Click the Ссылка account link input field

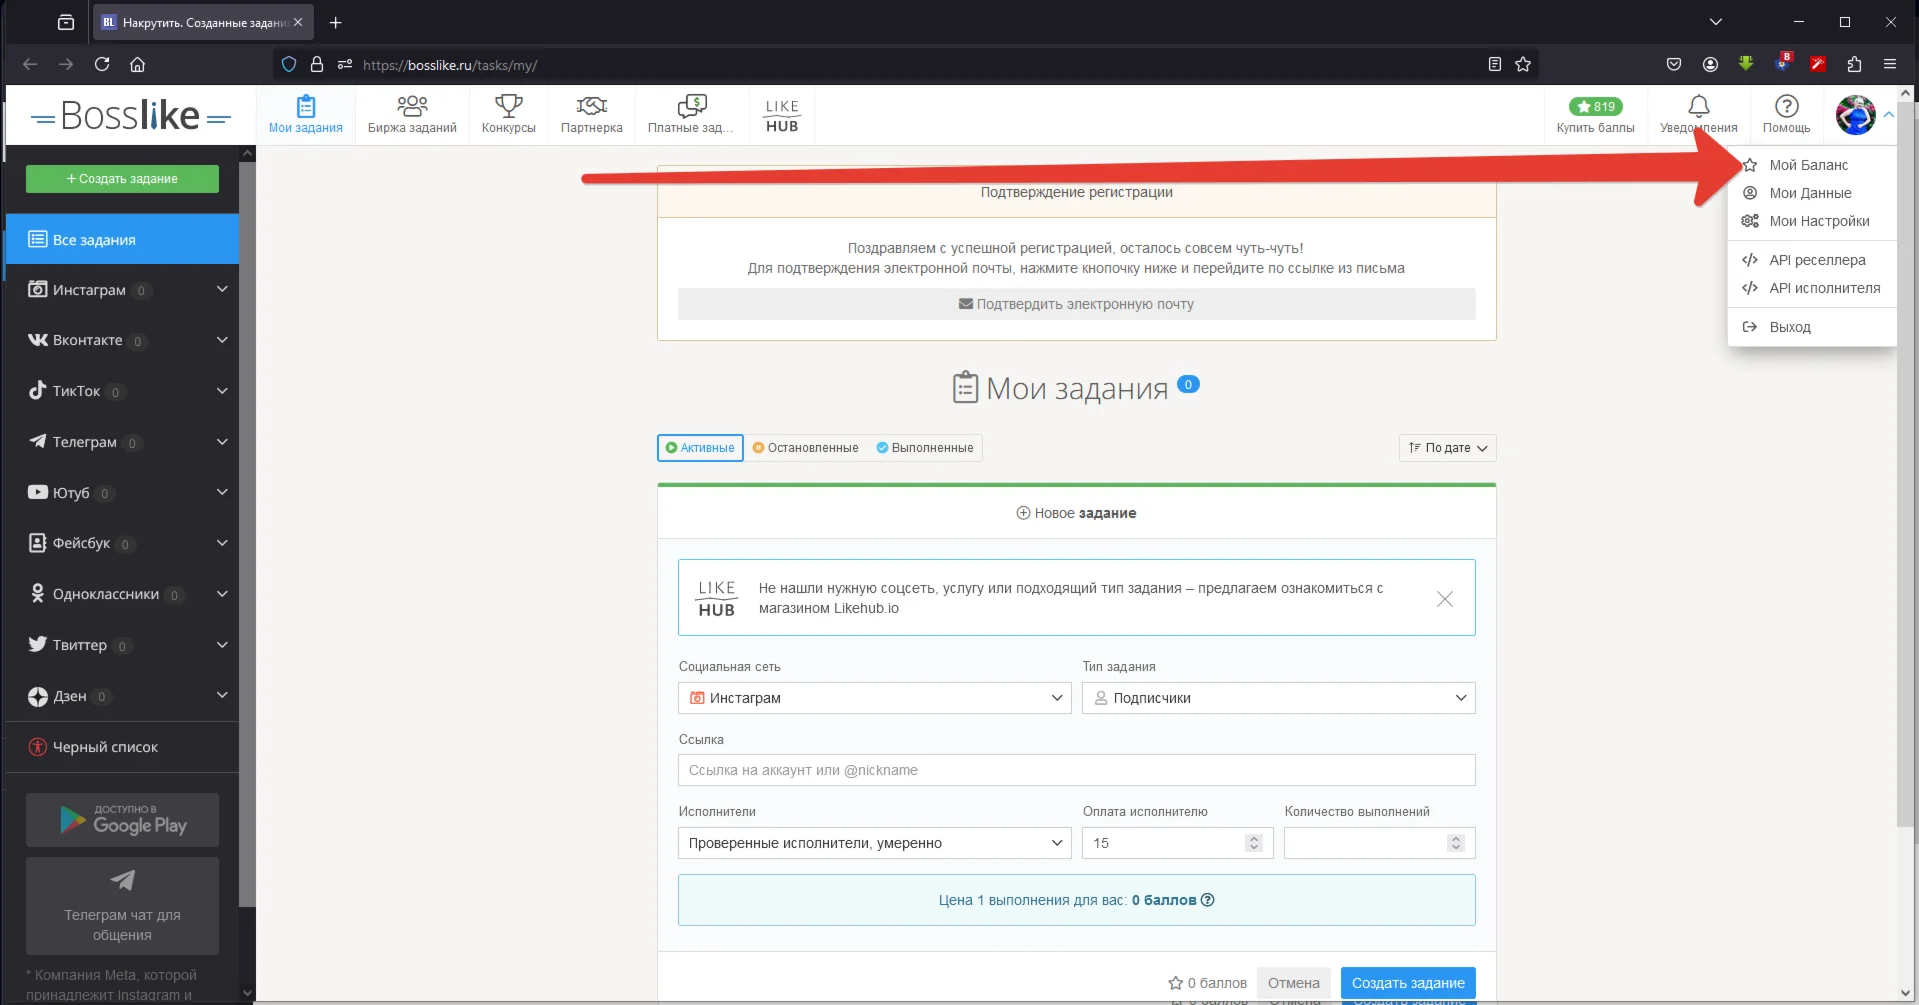pos(1076,770)
